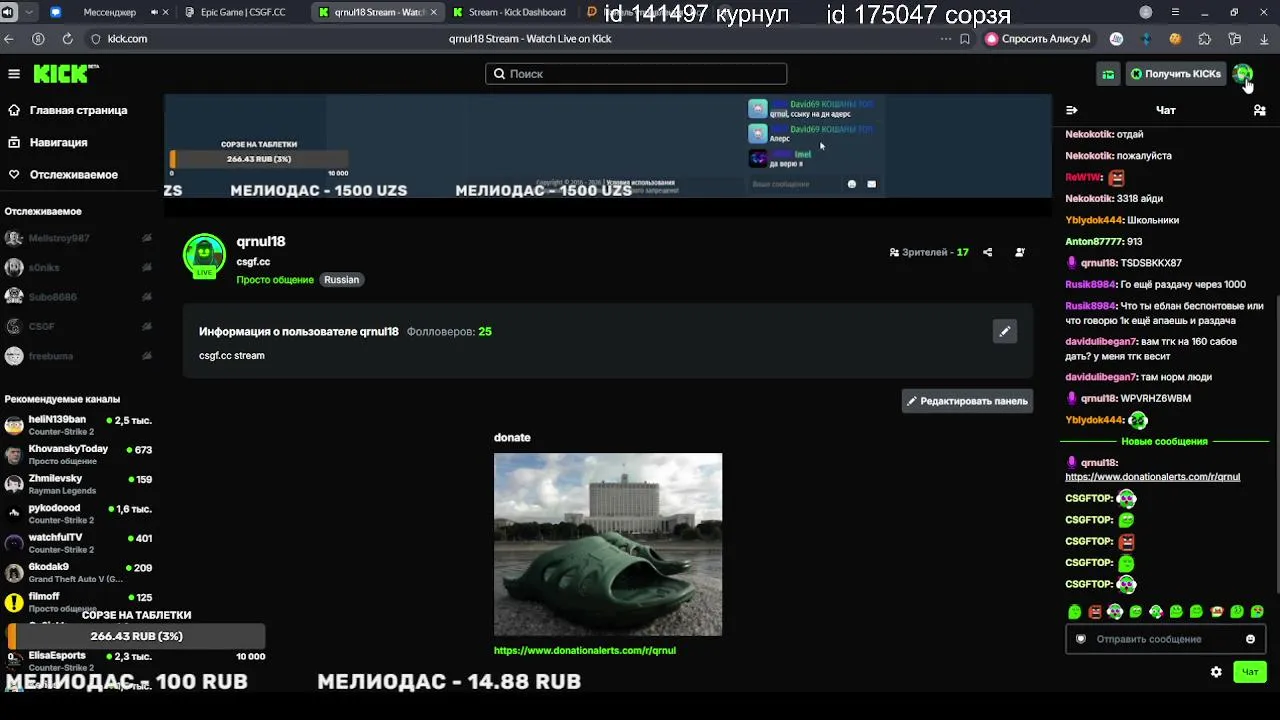The image size is (1280, 720).
Task: Click the green Чат send button
Action: pyautogui.click(x=1250, y=672)
